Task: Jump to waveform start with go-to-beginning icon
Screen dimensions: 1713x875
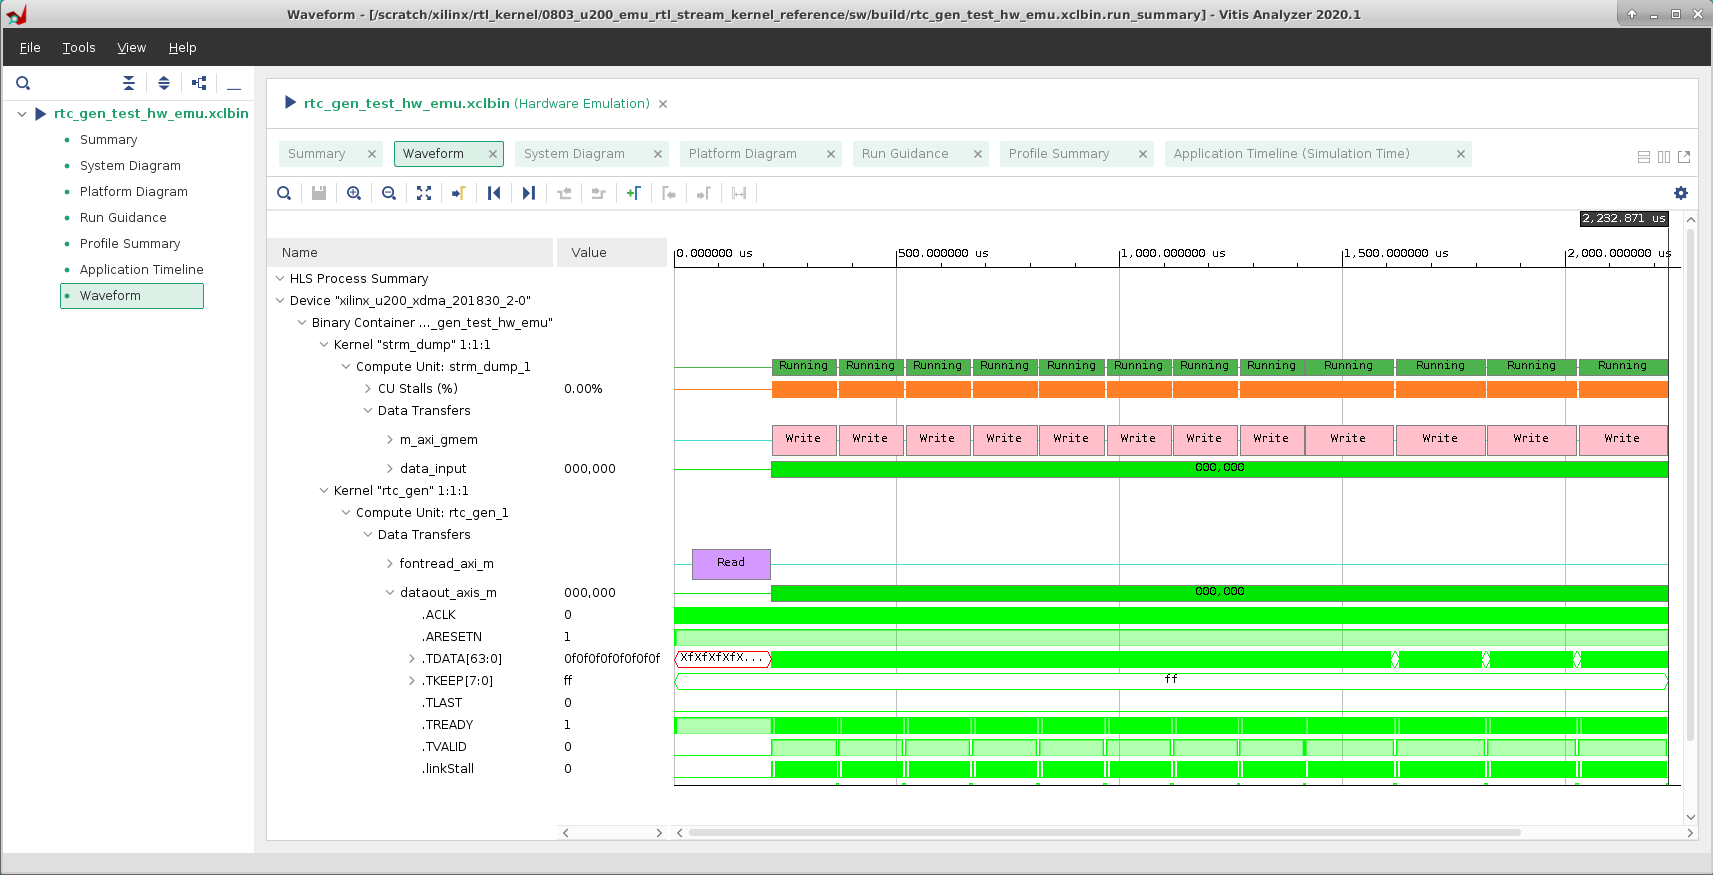Action: (494, 193)
